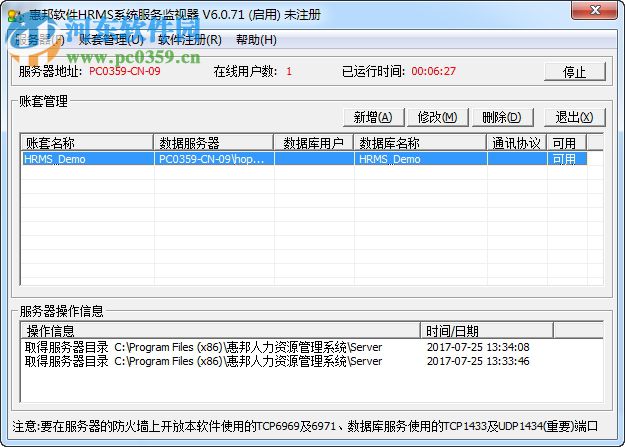625x447 pixels.
Task: Open the 软件注册(R) menu
Action: pos(189,39)
